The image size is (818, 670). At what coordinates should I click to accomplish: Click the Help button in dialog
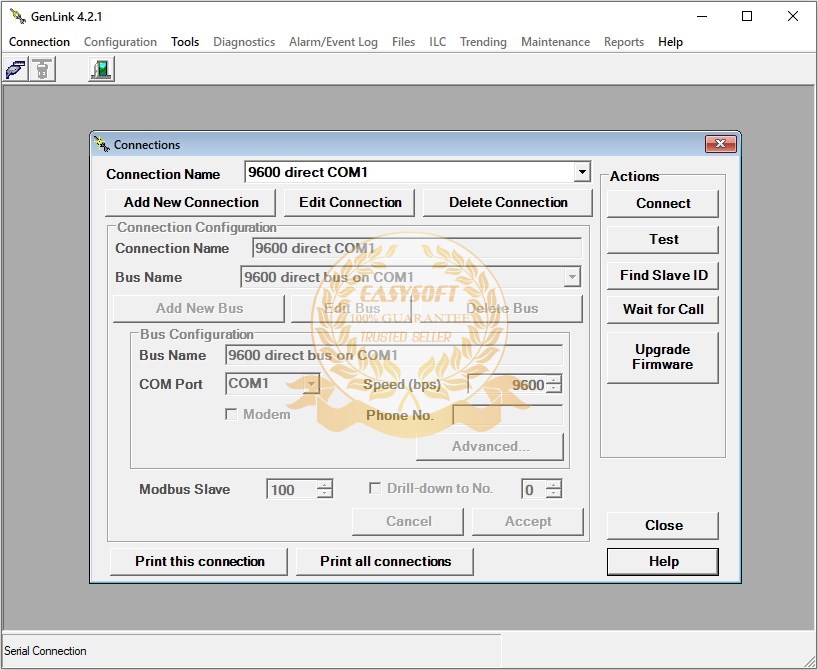[x=663, y=561]
